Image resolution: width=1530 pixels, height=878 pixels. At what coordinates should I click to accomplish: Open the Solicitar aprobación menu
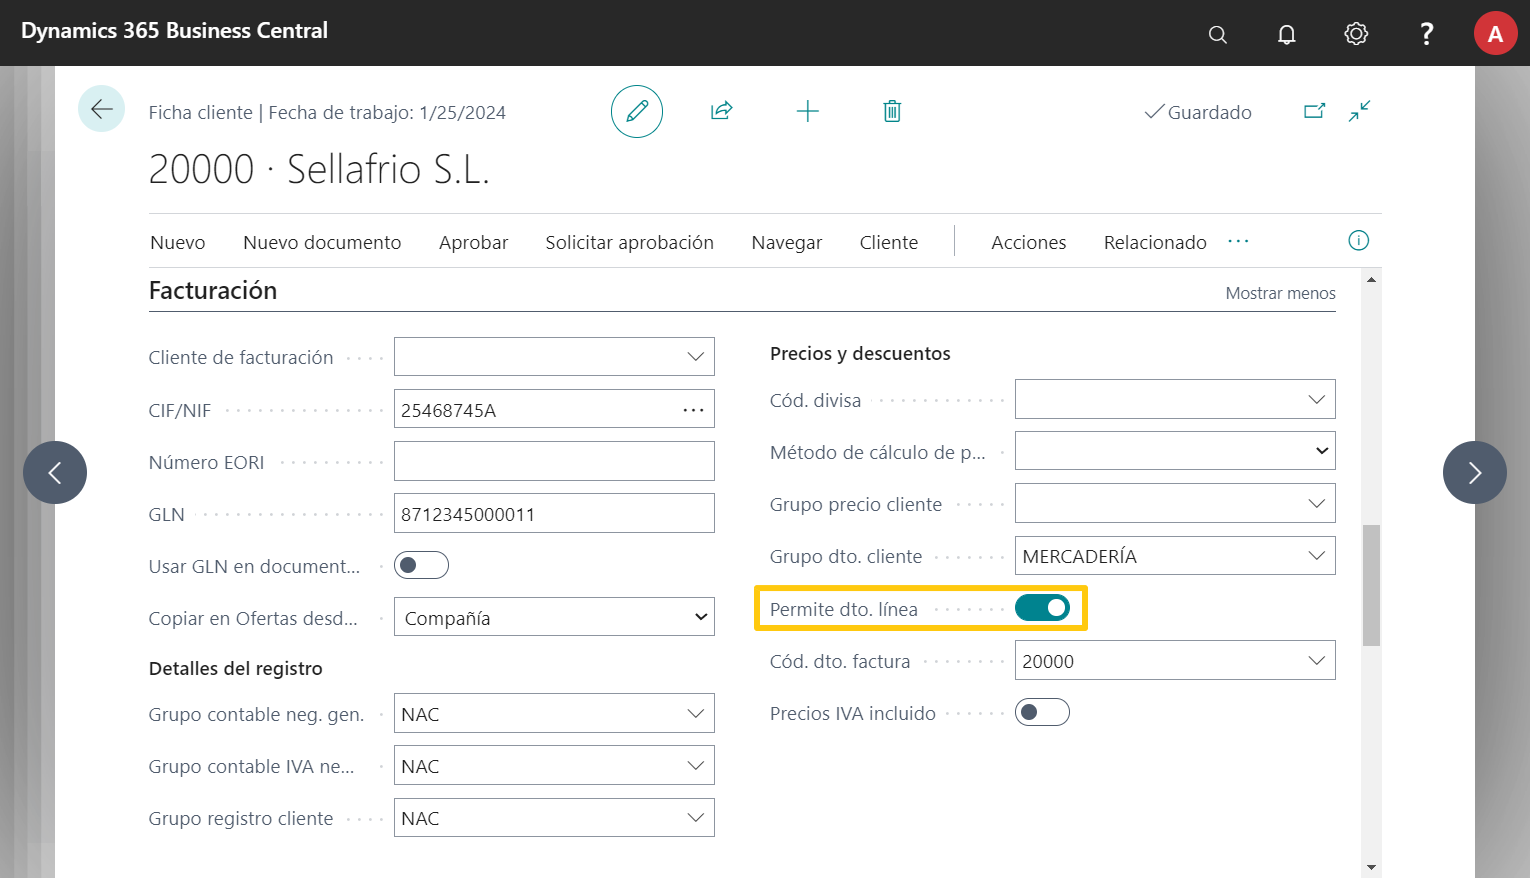629,242
